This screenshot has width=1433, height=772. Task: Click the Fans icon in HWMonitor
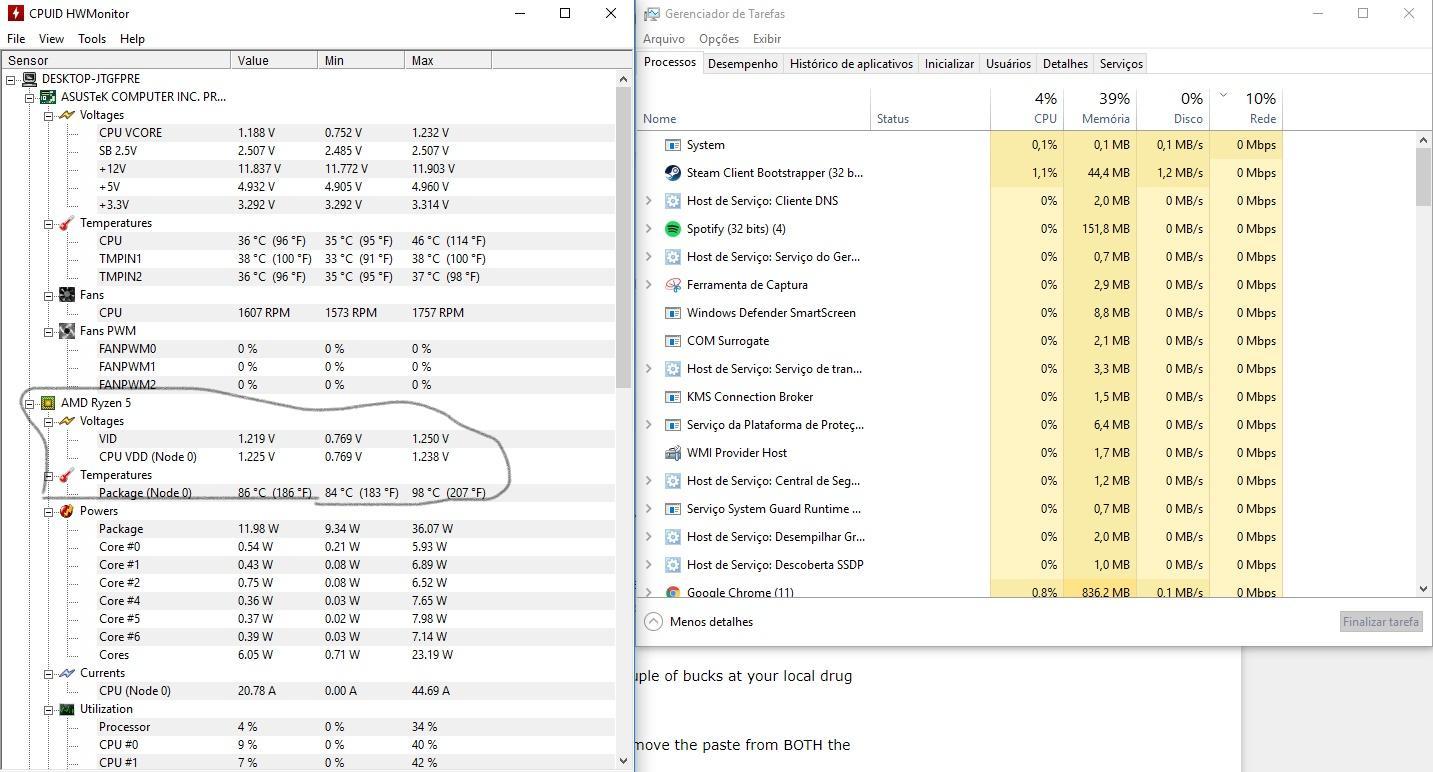click(67, 295)
